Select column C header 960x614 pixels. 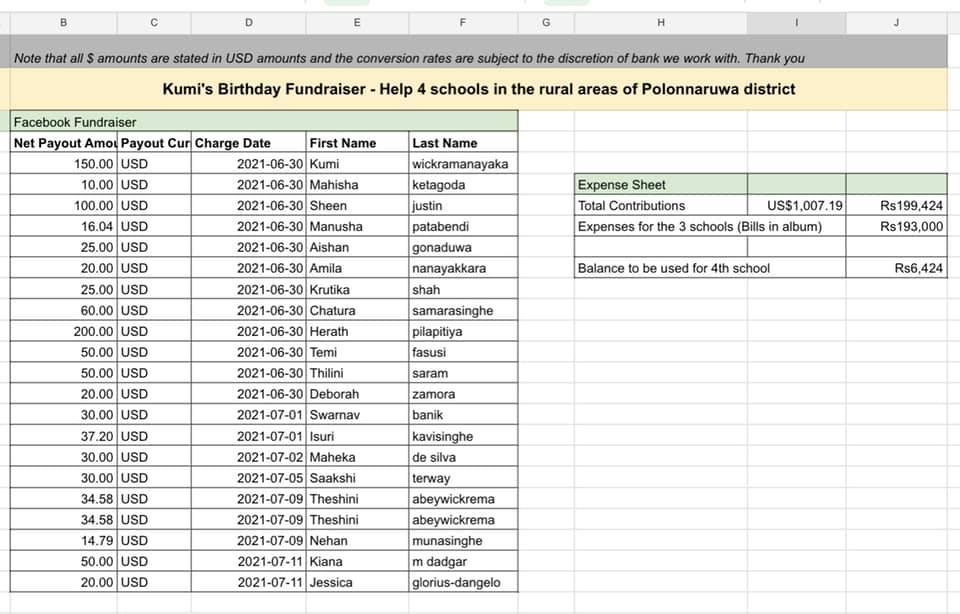pyautogui.click(x=154, y=23)
